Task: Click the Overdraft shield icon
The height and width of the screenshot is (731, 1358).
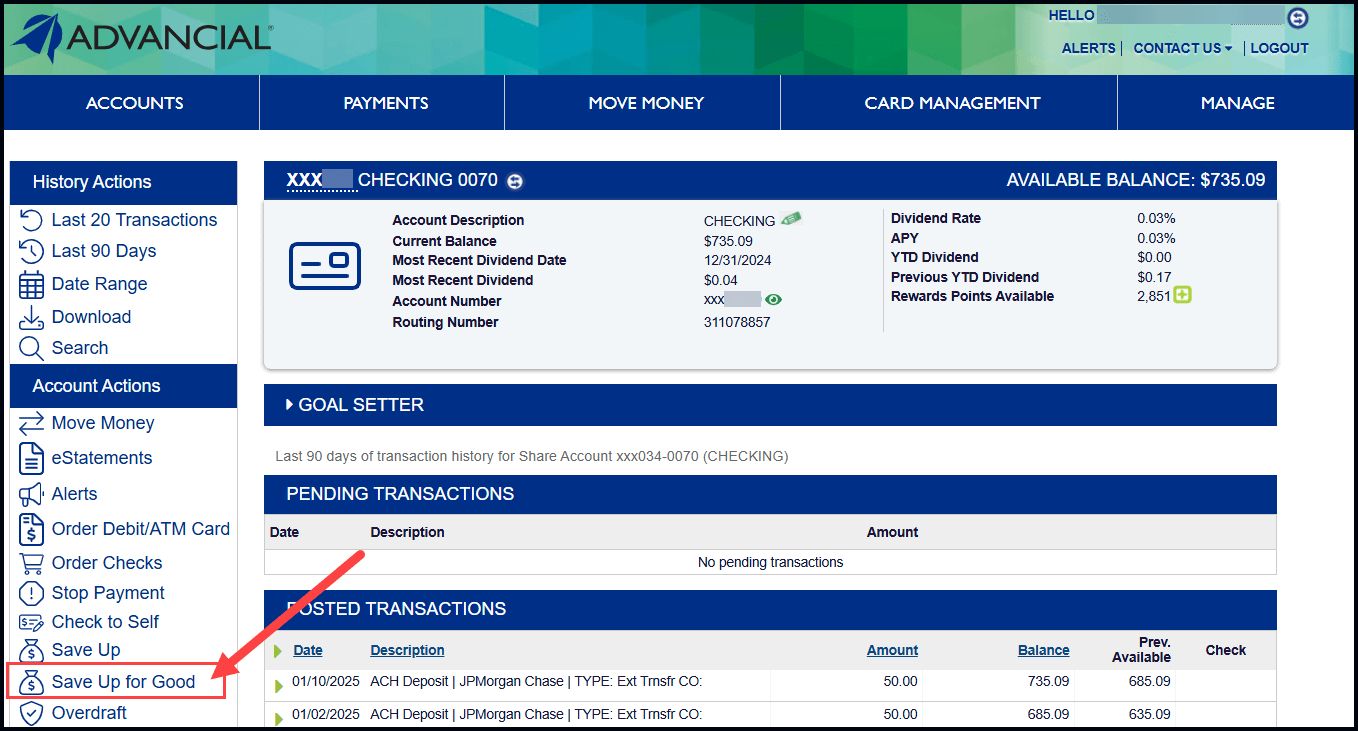Action: click(31, 713)
